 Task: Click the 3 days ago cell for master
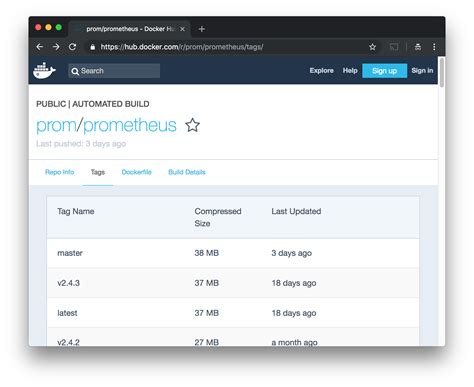point(291,253)
